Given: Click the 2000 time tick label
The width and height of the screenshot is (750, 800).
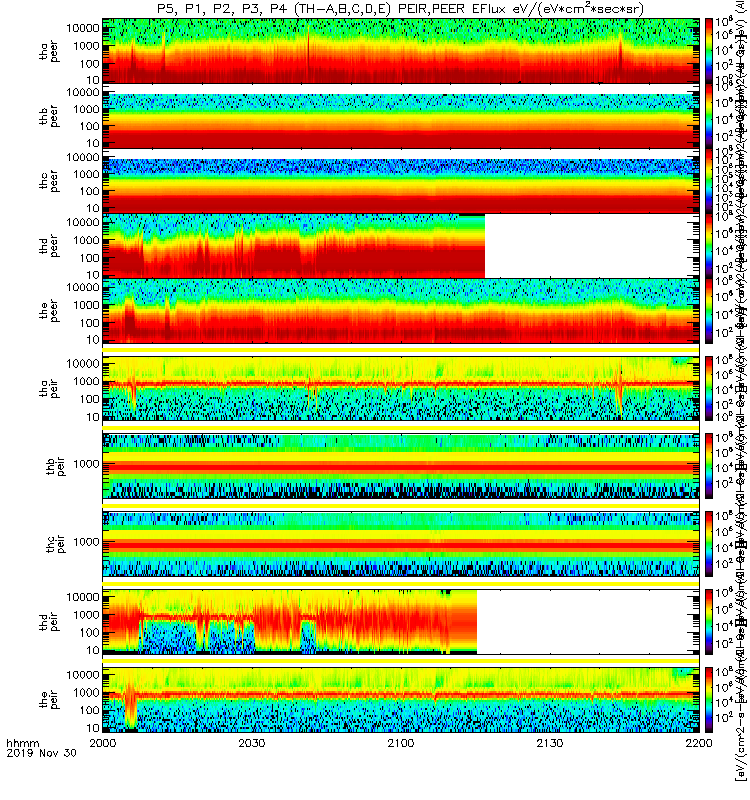Looking at the screenshot, I should (103, 743).
